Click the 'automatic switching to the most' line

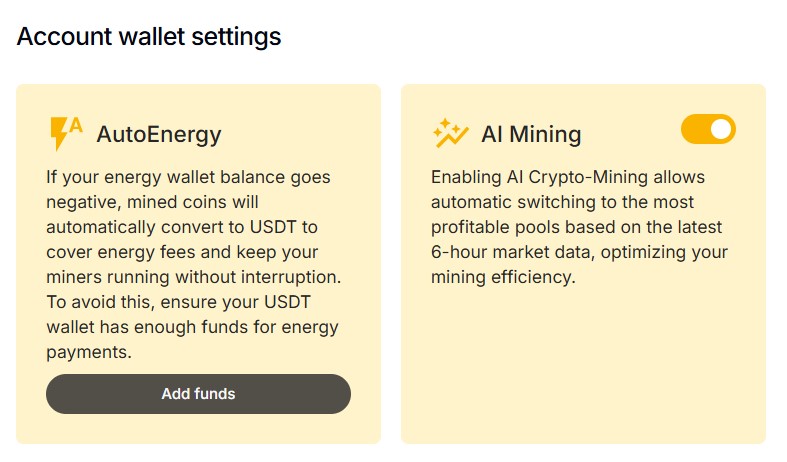(564, 202)
